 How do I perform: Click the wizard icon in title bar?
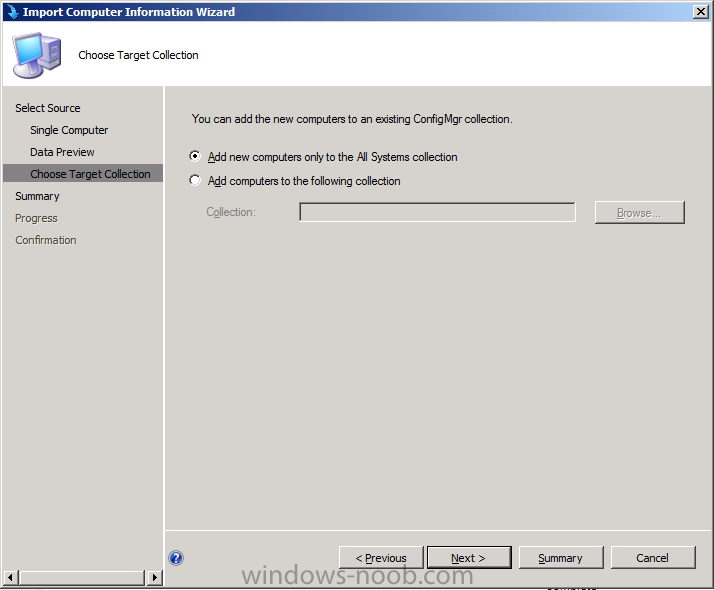point(13,11)
